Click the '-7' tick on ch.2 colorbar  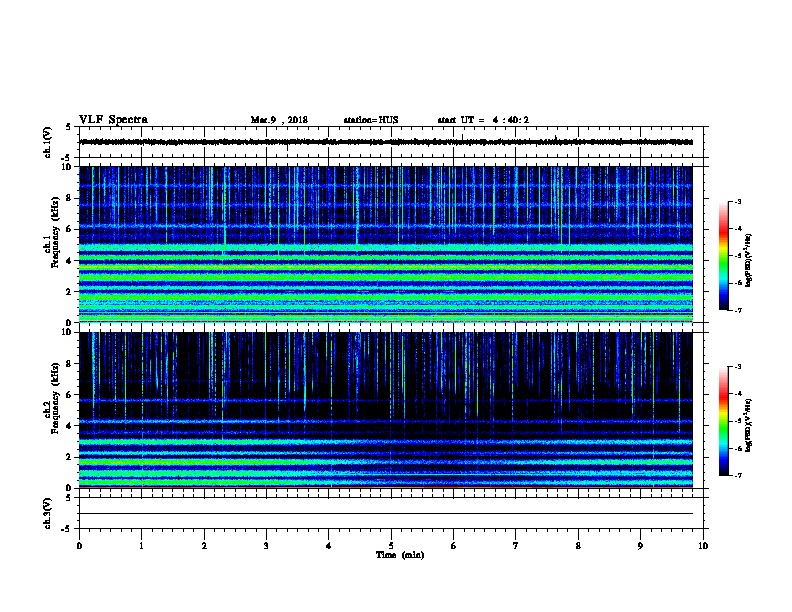tap(737, 475)
